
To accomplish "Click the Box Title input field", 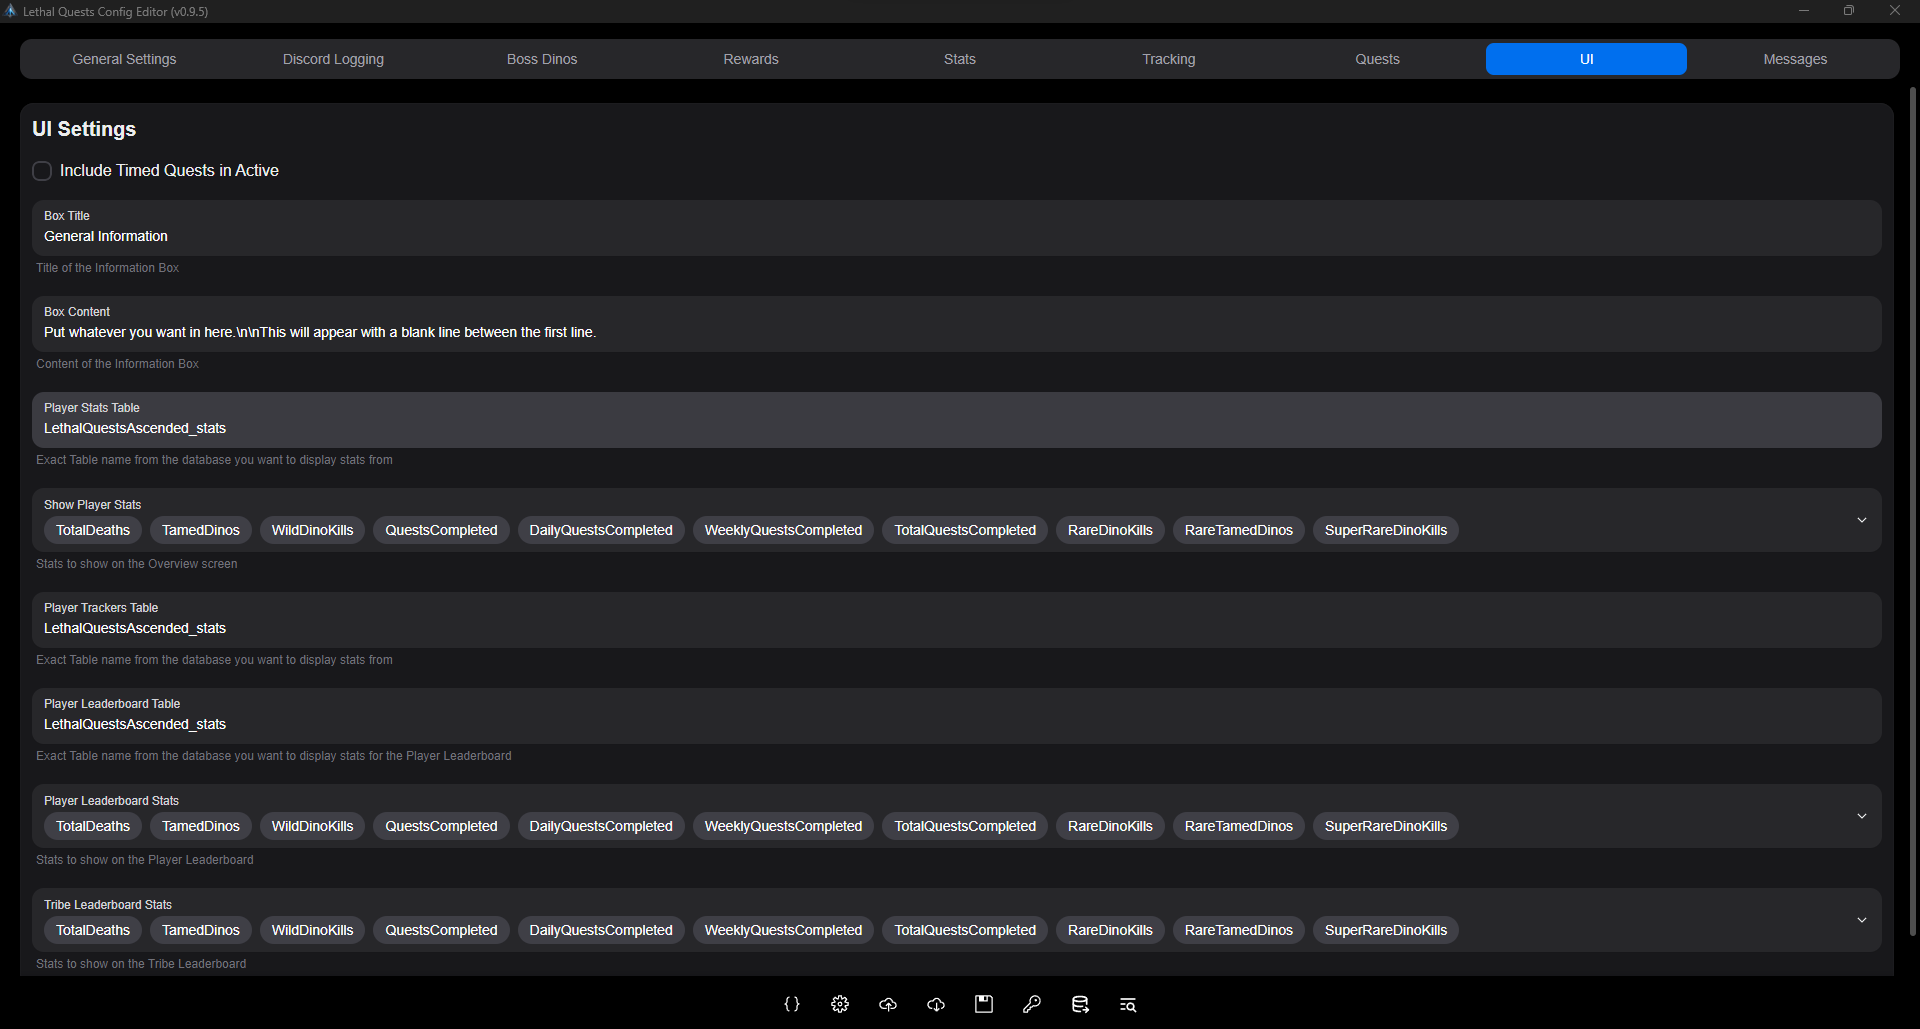I will coord(956,237).
